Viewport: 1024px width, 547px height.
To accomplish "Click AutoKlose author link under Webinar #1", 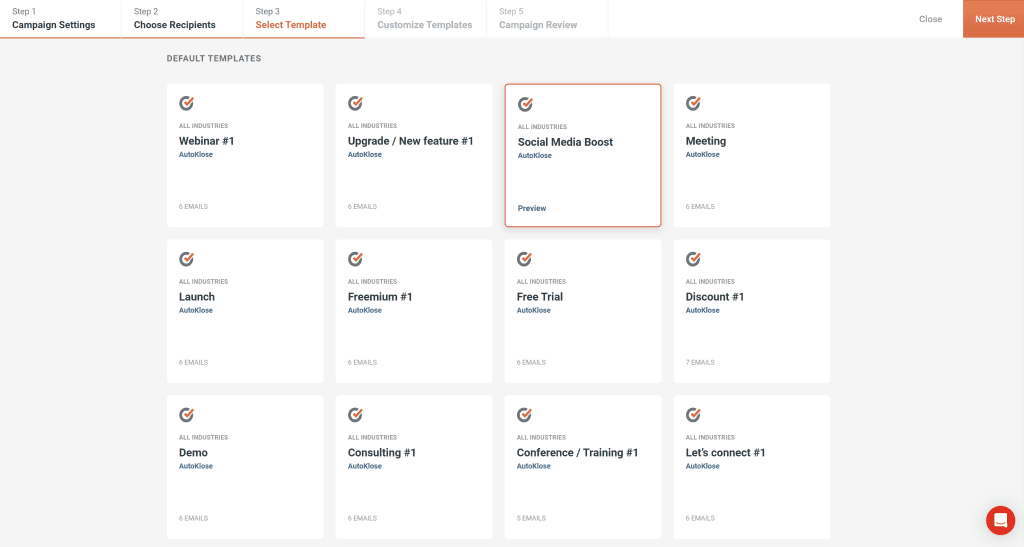I will [196, 155].
